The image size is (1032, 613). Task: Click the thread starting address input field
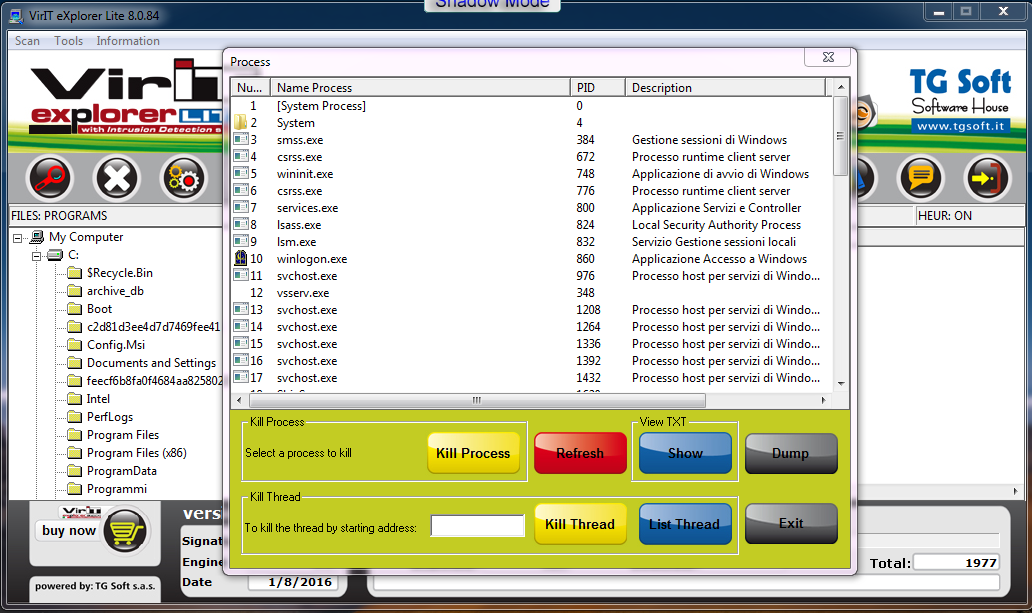point(477,526)
